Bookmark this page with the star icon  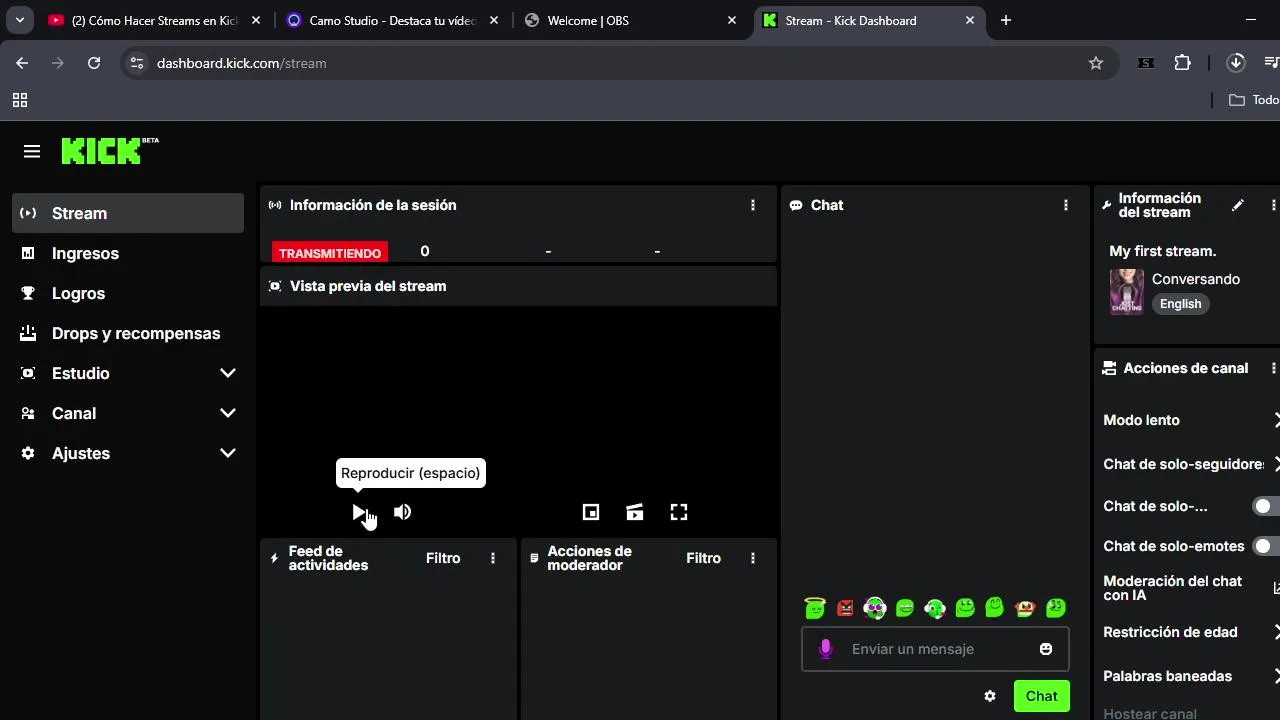[x=1096, y=63]
